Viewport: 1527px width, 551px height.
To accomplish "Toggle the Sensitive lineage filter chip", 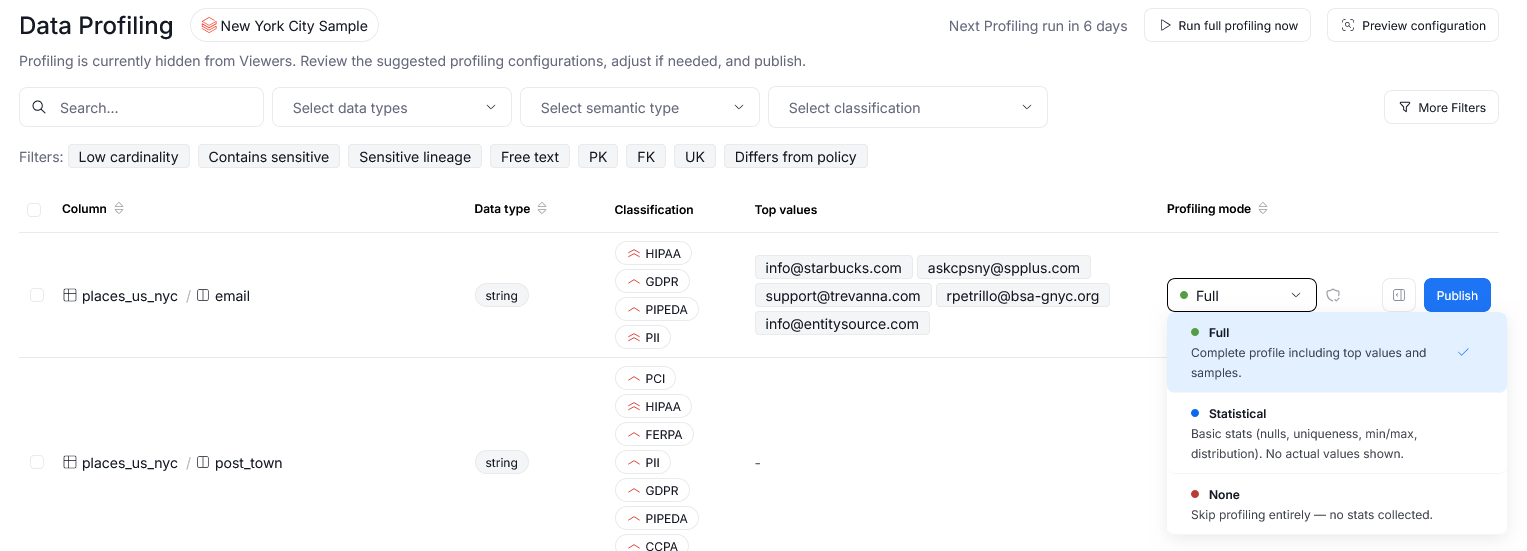I will click(x=415, y=156).
